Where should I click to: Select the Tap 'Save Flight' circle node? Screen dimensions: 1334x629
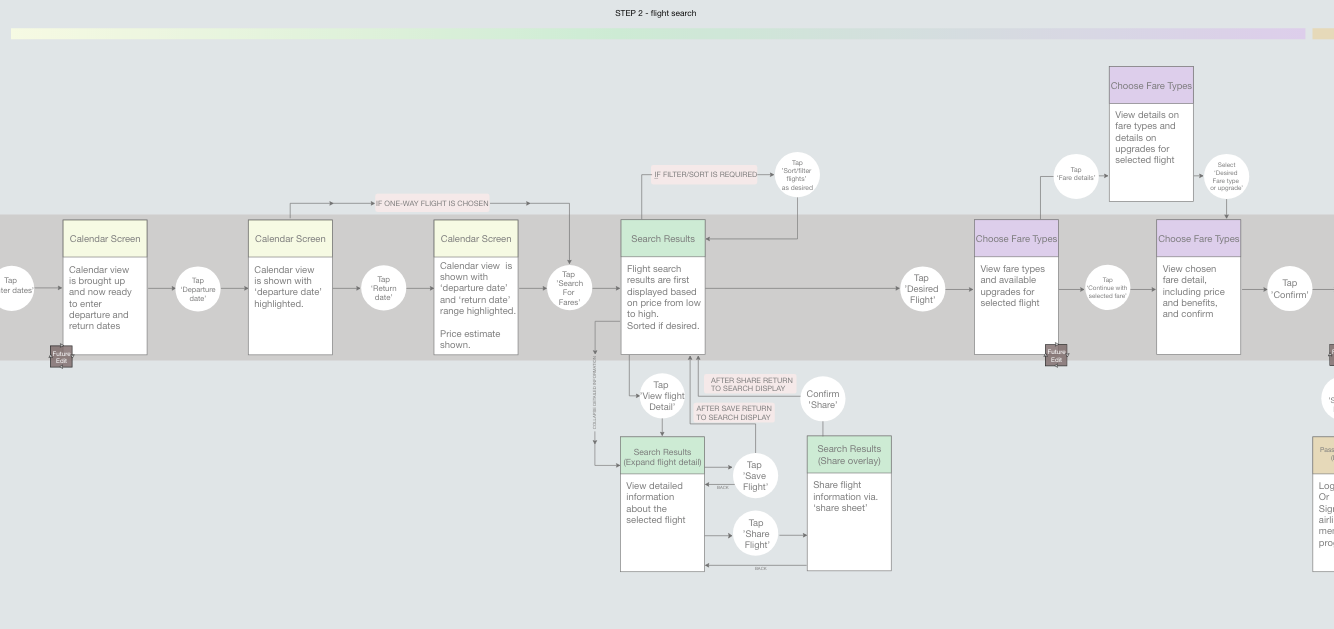(x=755, y=476)
